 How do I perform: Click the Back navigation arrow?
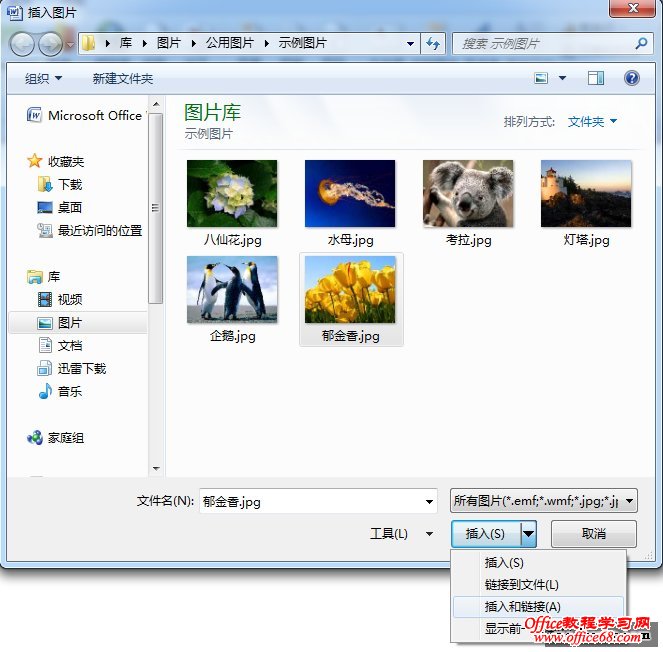point(22,44)
